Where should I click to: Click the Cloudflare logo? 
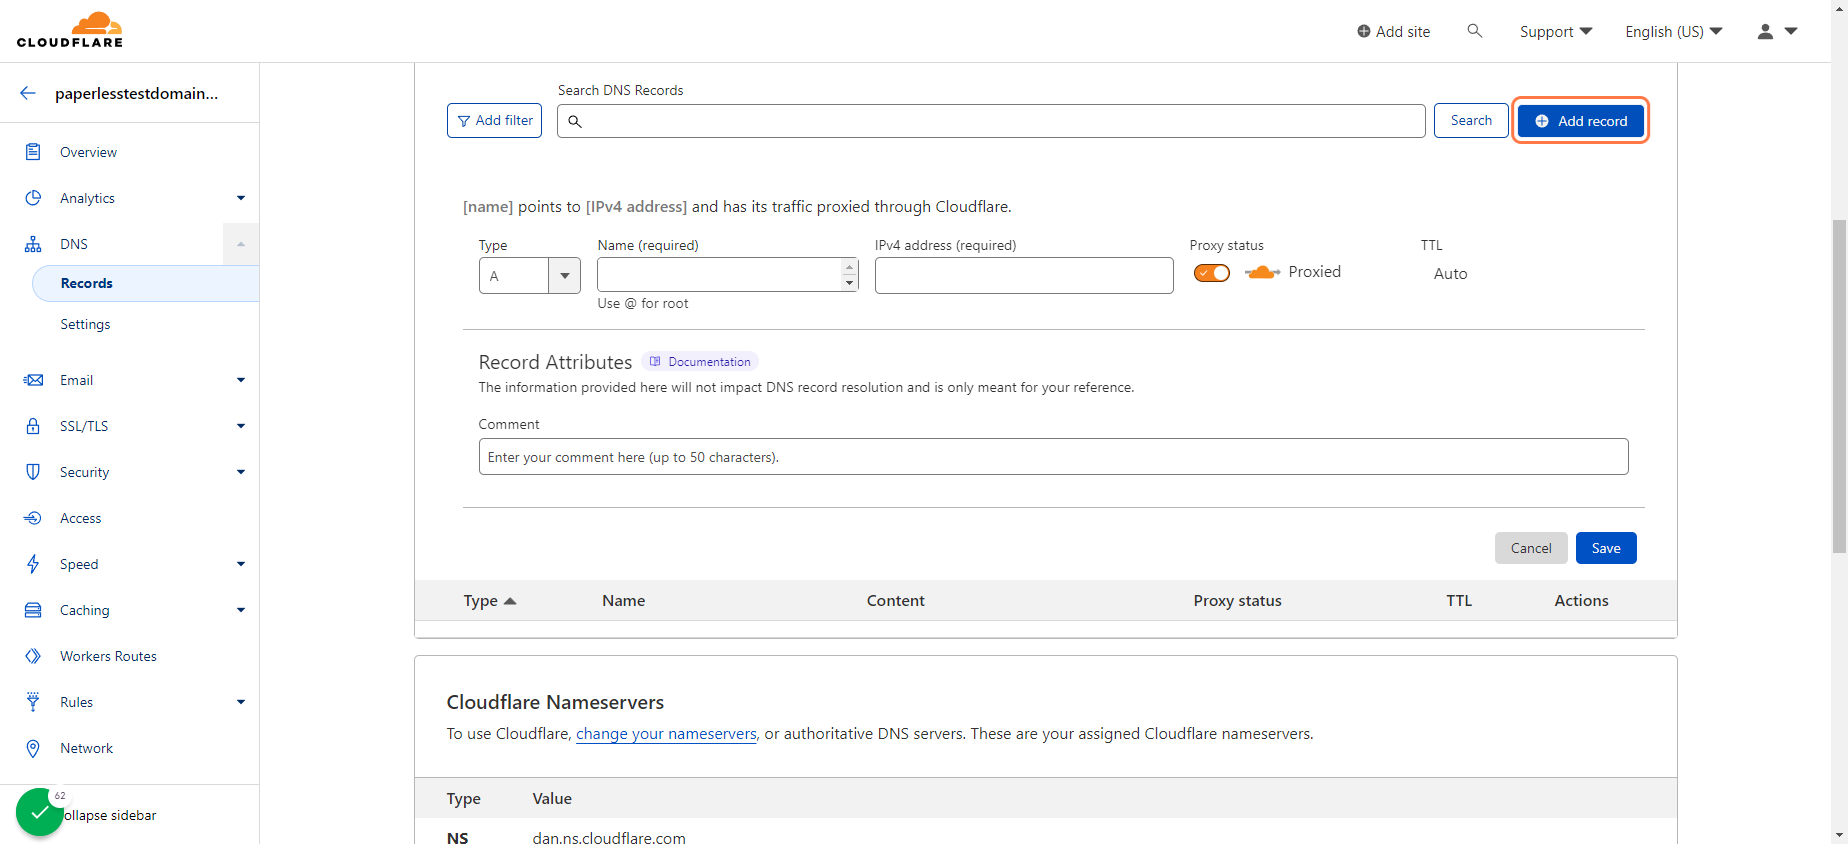click(70, 30)
